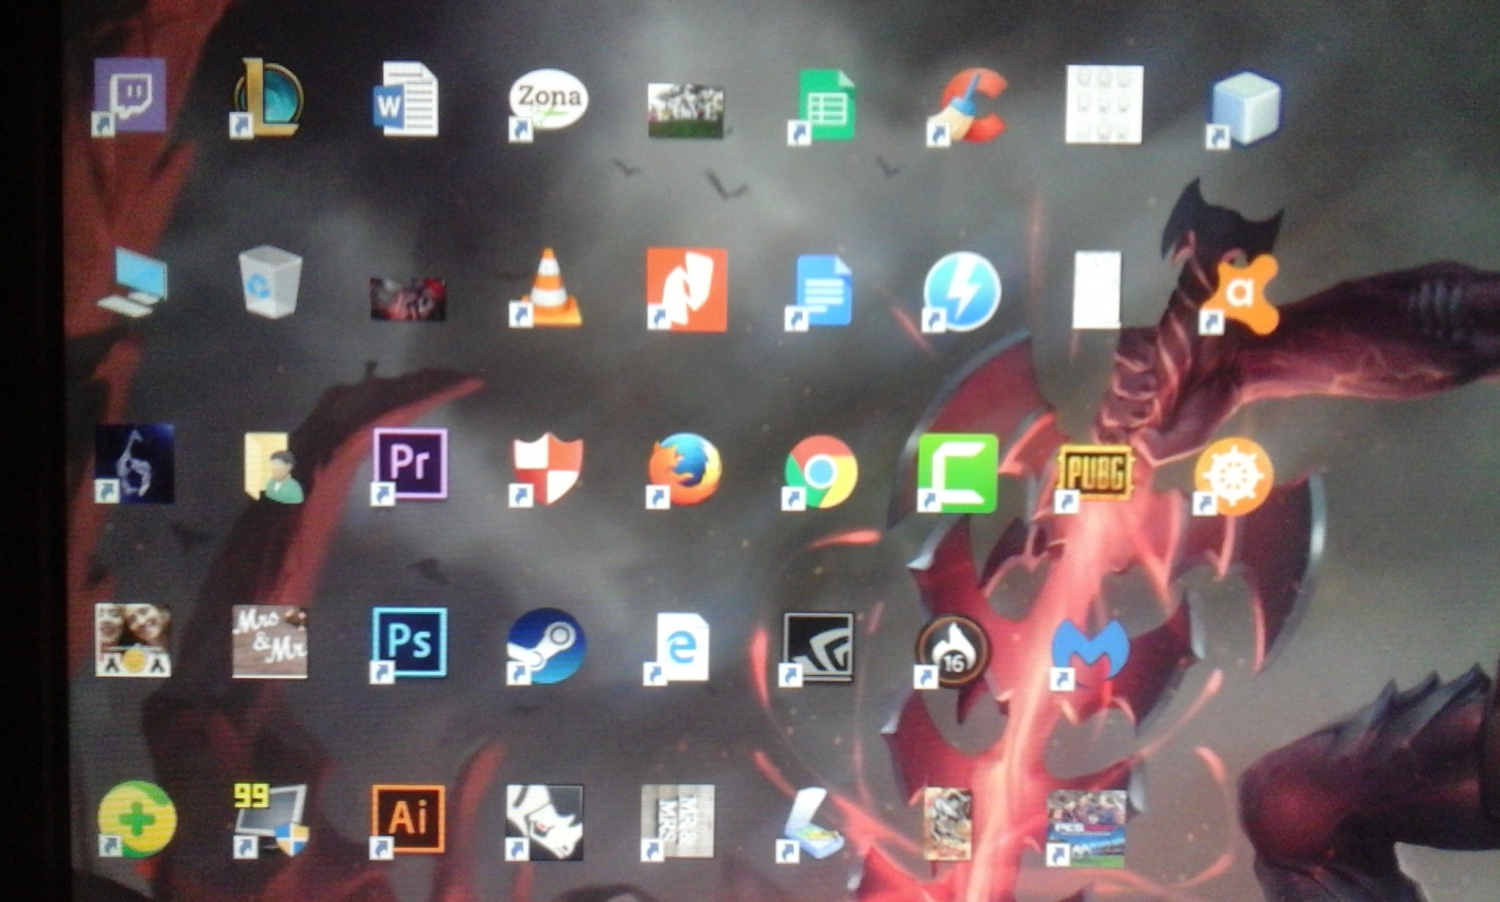Open the orange ship wheel shortcut
Screen dimensions: 1500x902
point(1232,477)
